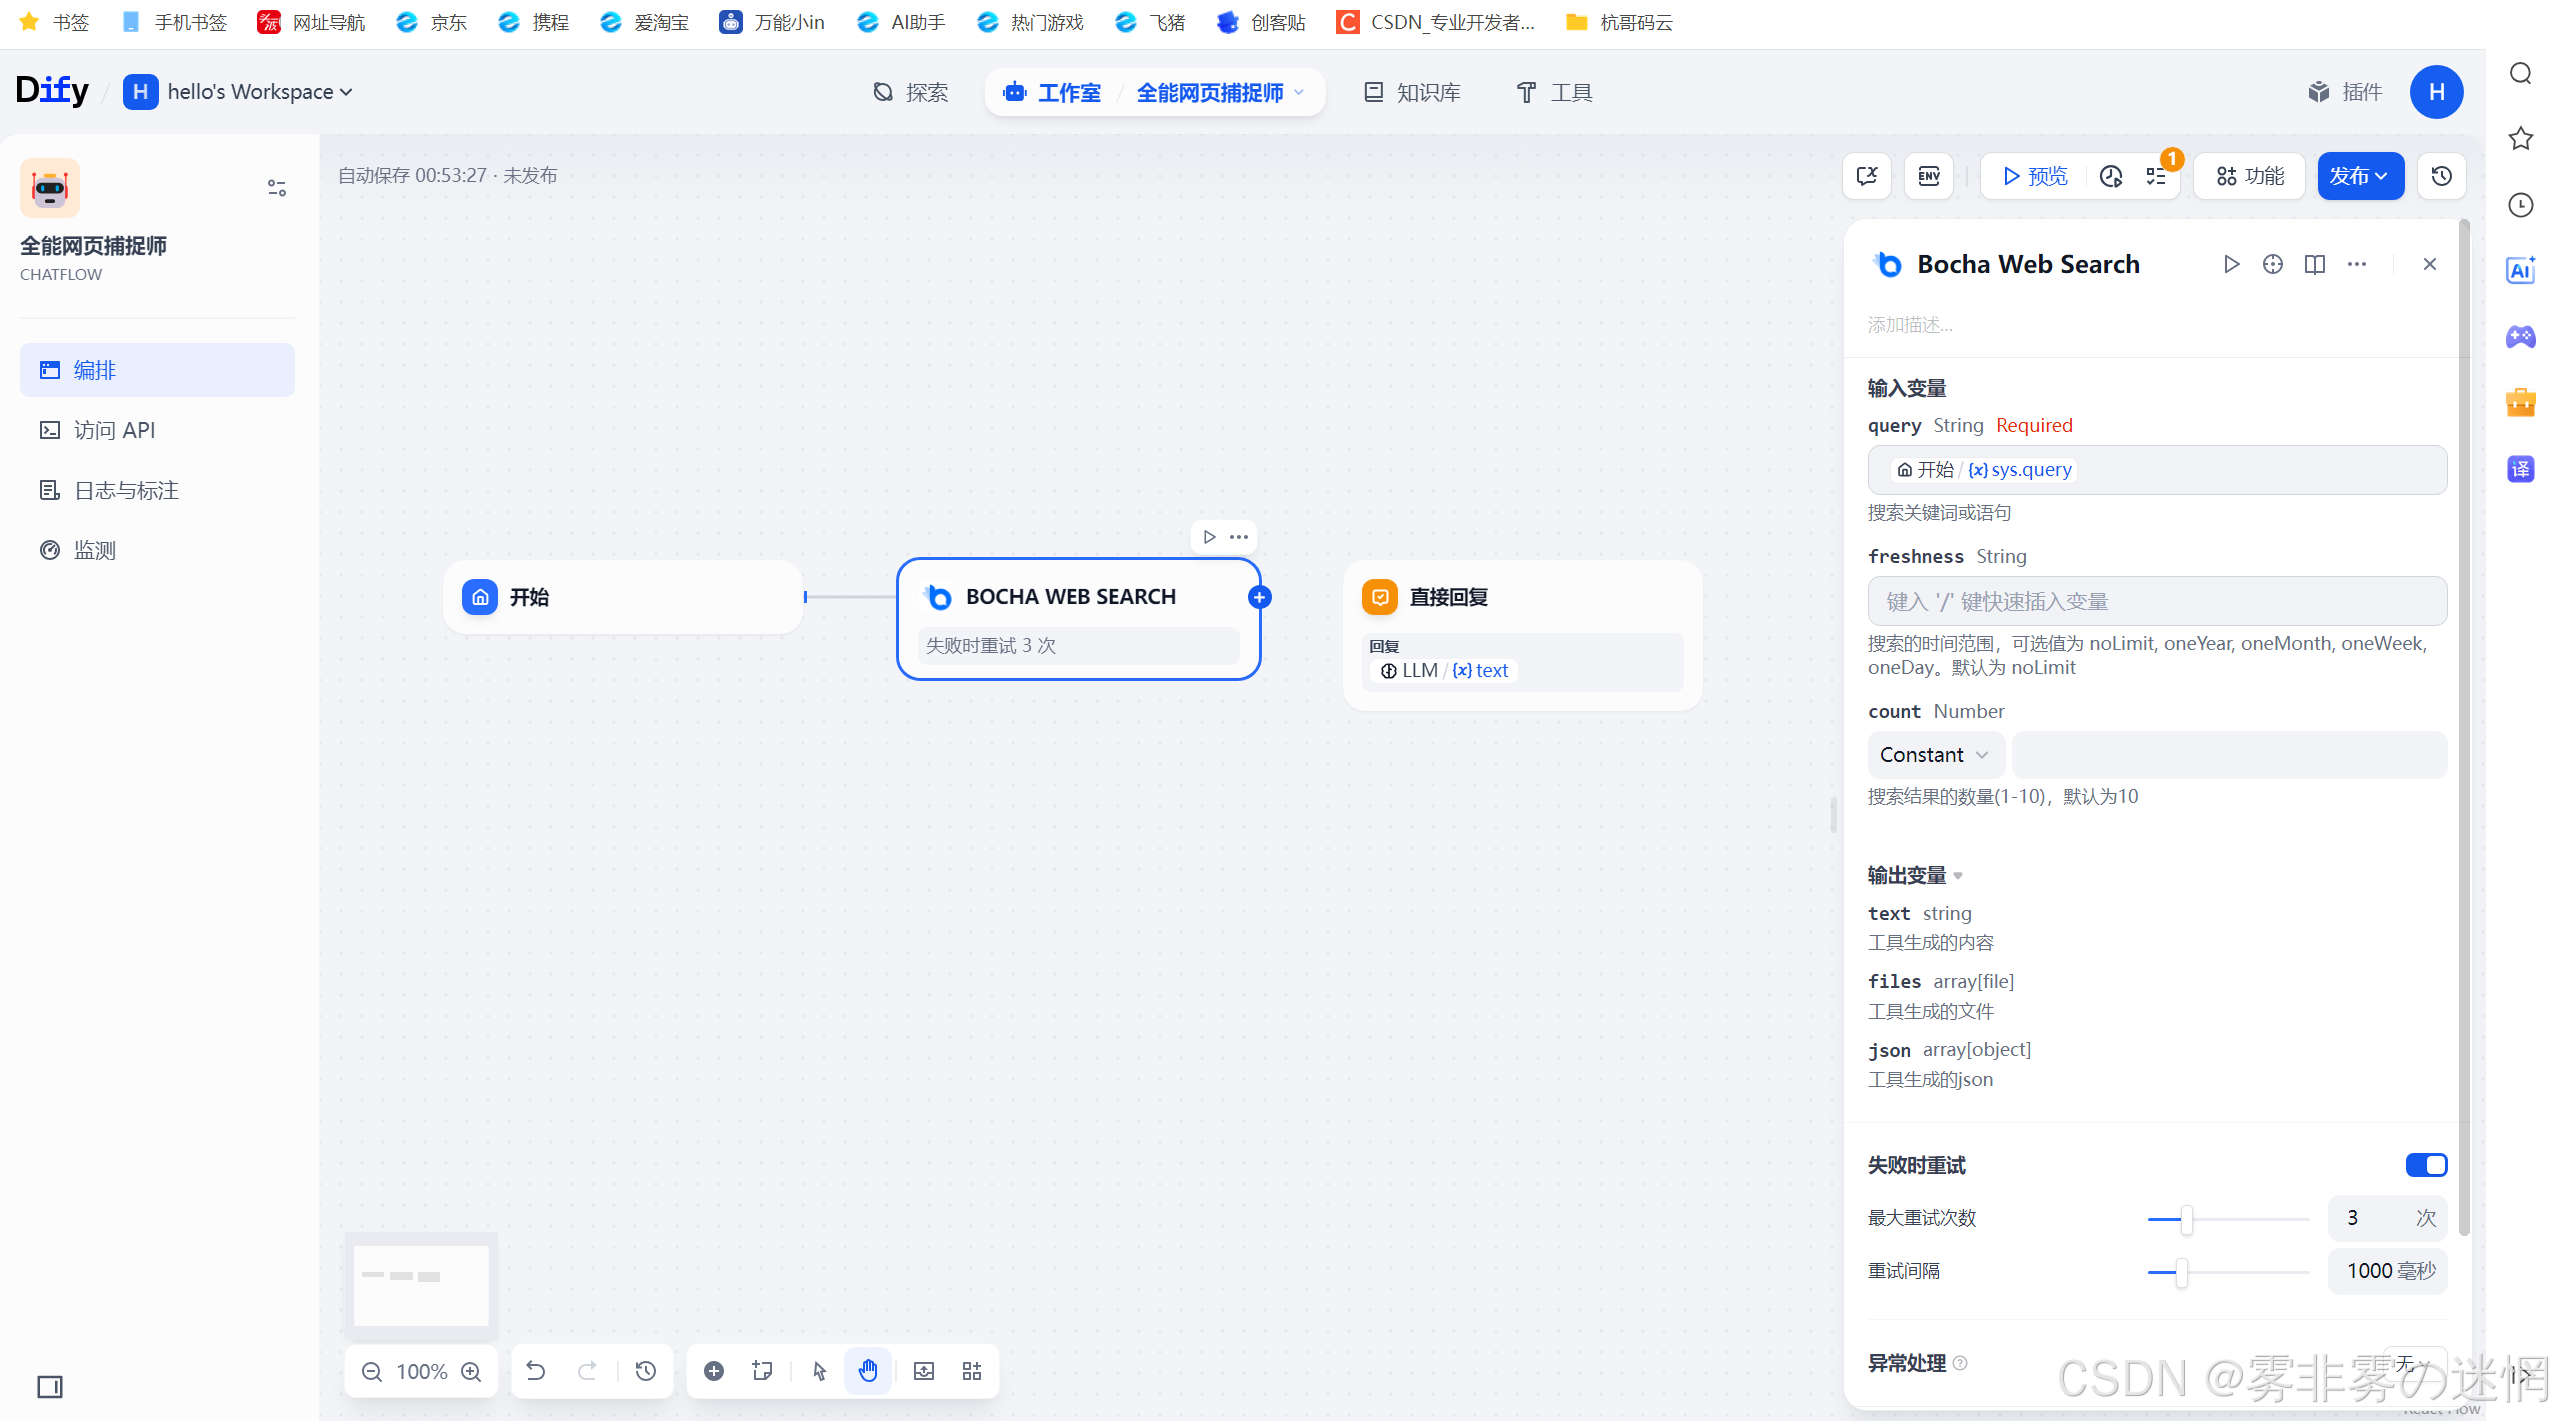Open the user avatar H menu
Image resolution: width=2555 pixels, height=1421 pixels.
click(2437, 92)
